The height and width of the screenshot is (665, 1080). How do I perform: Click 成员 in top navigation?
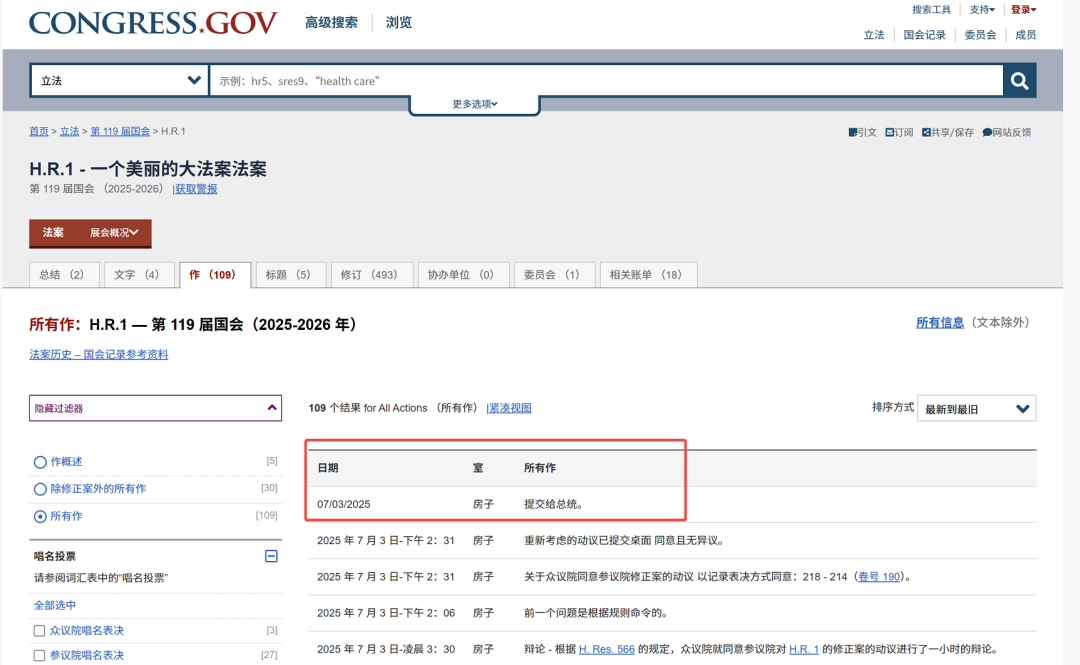[x=1026, y=35]
